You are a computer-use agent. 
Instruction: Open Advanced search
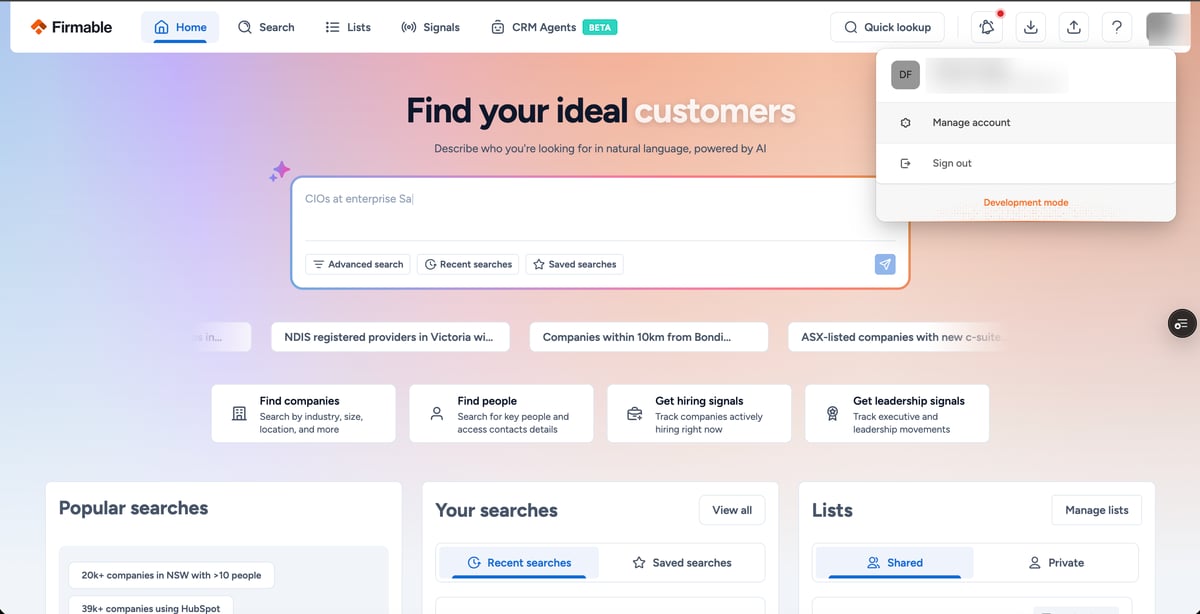coord(358,264)
